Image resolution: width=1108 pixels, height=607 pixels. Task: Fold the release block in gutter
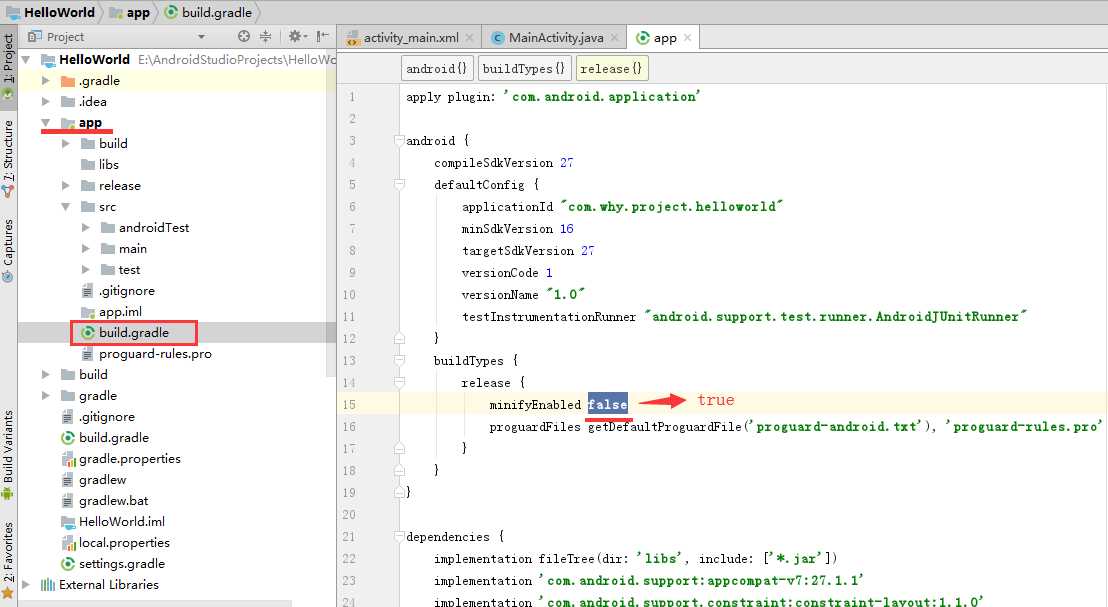pos(399,382)
